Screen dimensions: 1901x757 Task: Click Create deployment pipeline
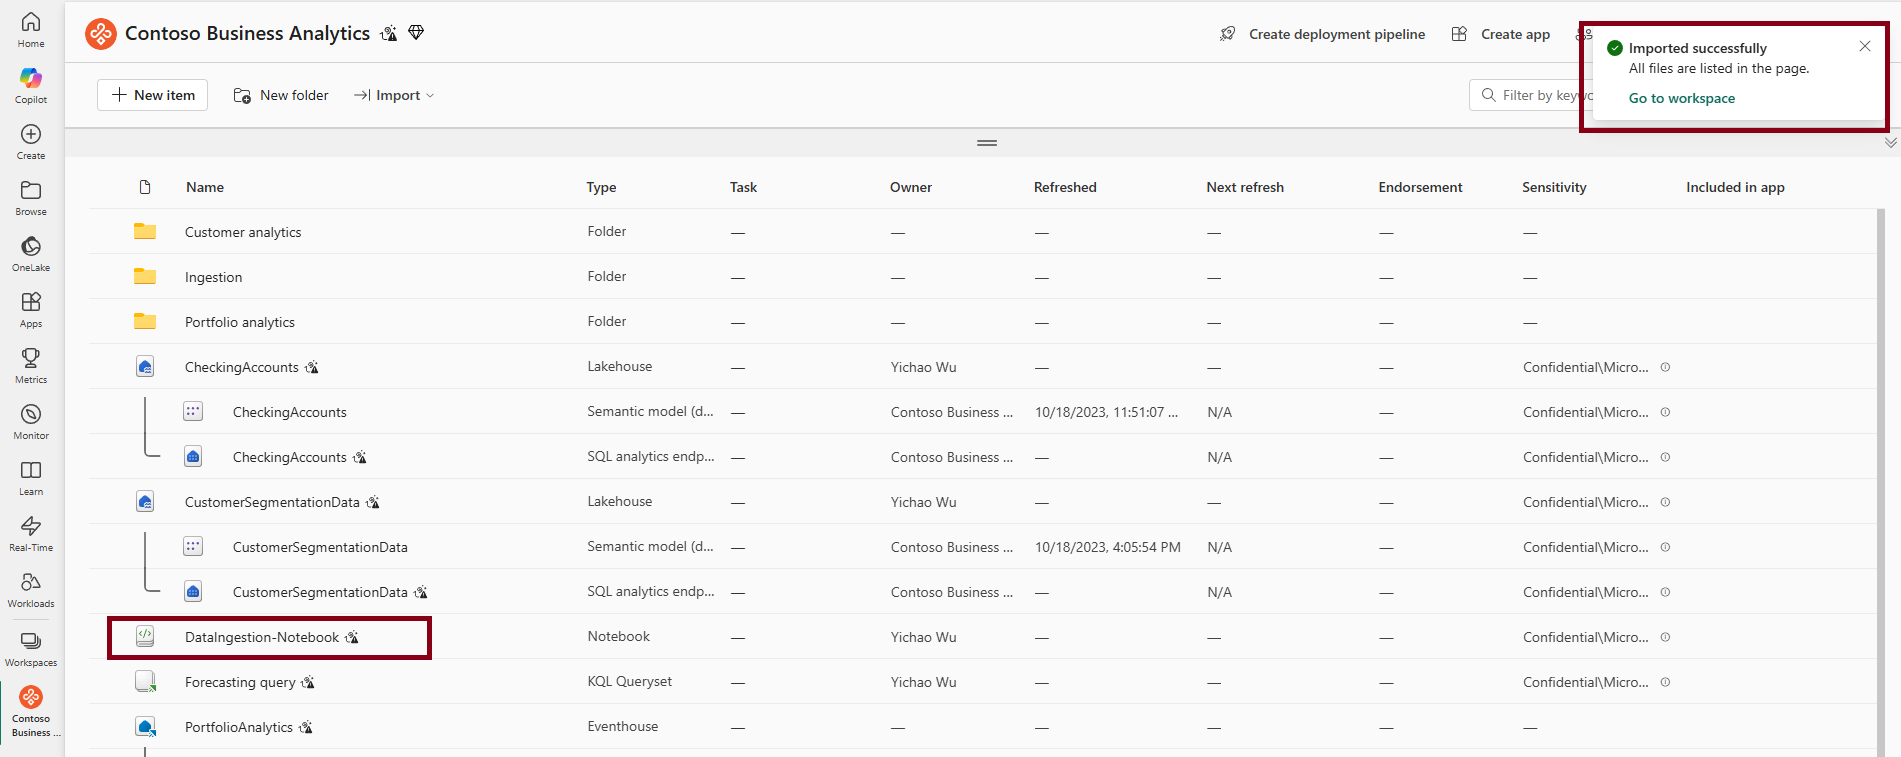[x=1323, y=34]
